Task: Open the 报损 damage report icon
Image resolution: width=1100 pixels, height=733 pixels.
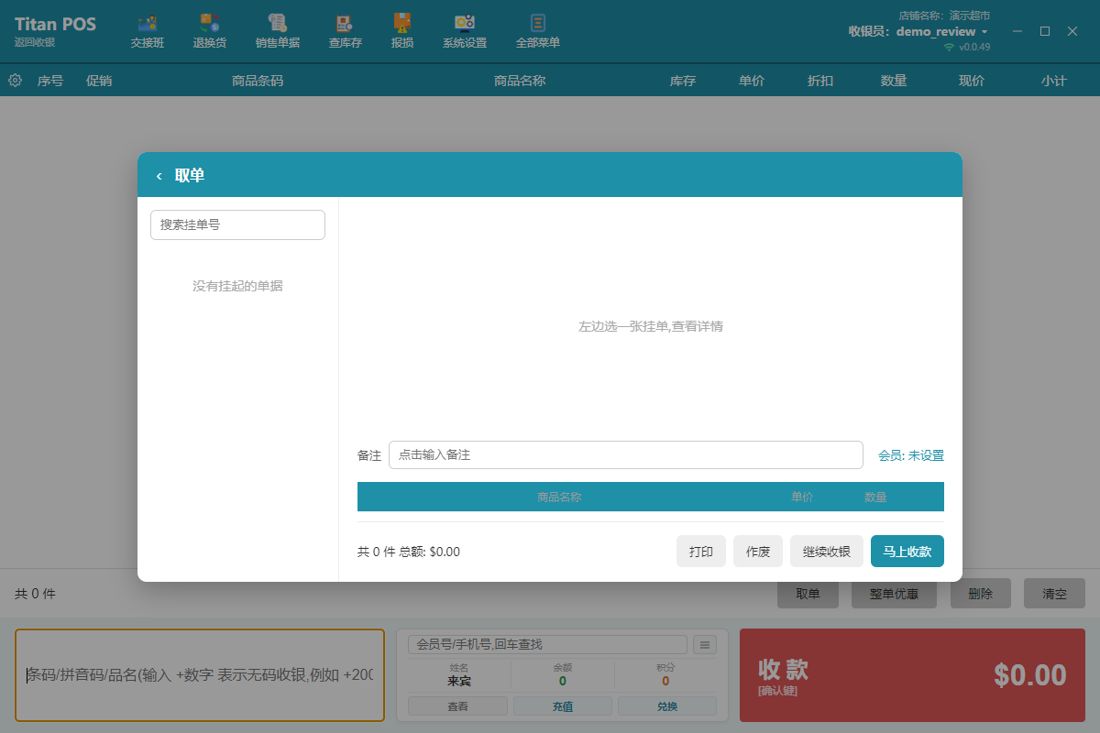Action: (402, 32)
